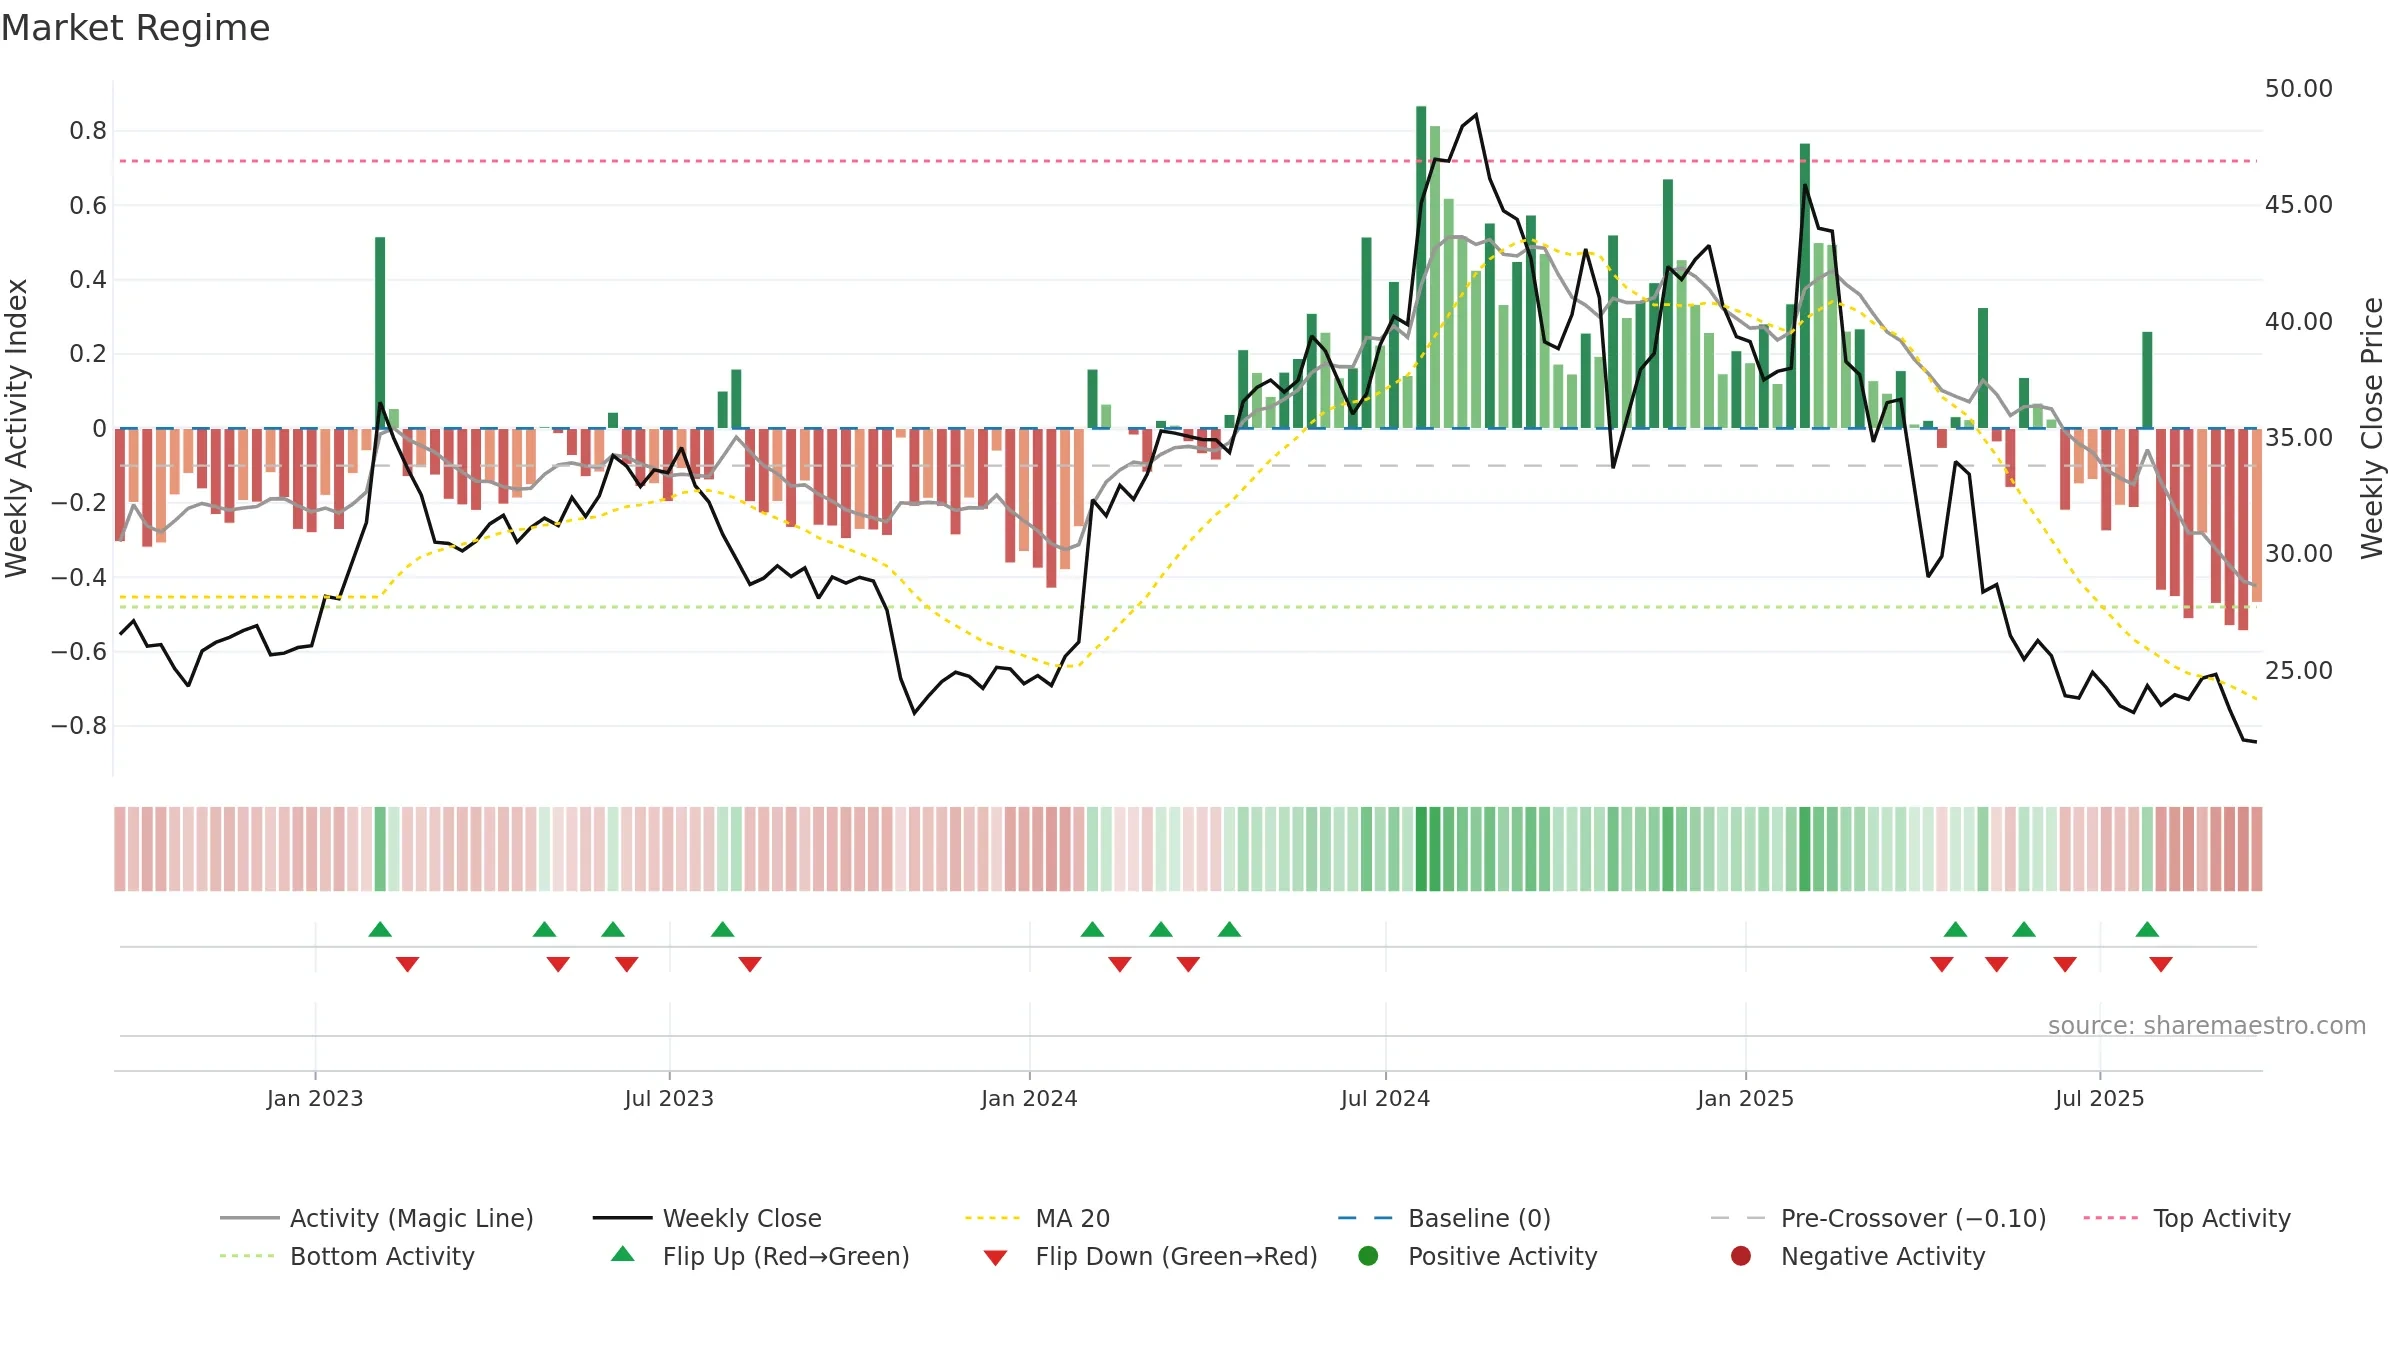Screen dimensions: 2400x1350
Task: Click the first Flip Down marker after Jan 2023
Action: [x=407, y=964]
